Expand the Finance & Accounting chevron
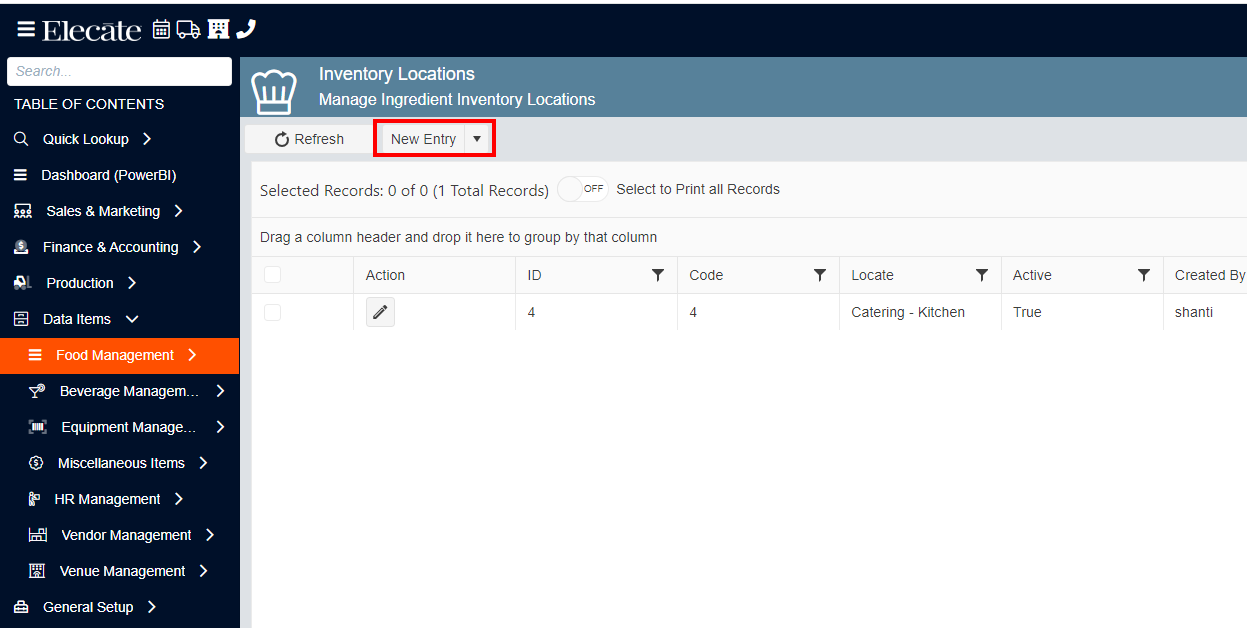 point(197,247)
